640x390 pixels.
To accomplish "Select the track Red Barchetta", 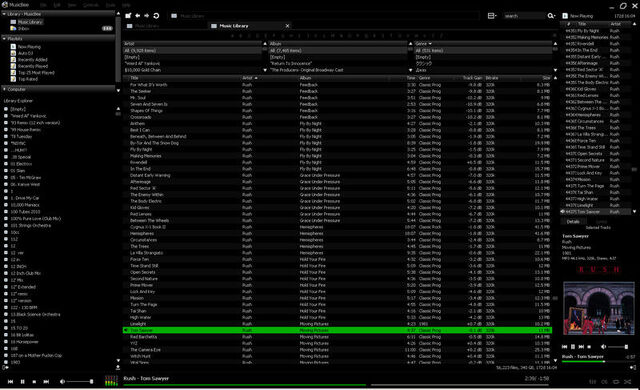I will tap(337, 337).
